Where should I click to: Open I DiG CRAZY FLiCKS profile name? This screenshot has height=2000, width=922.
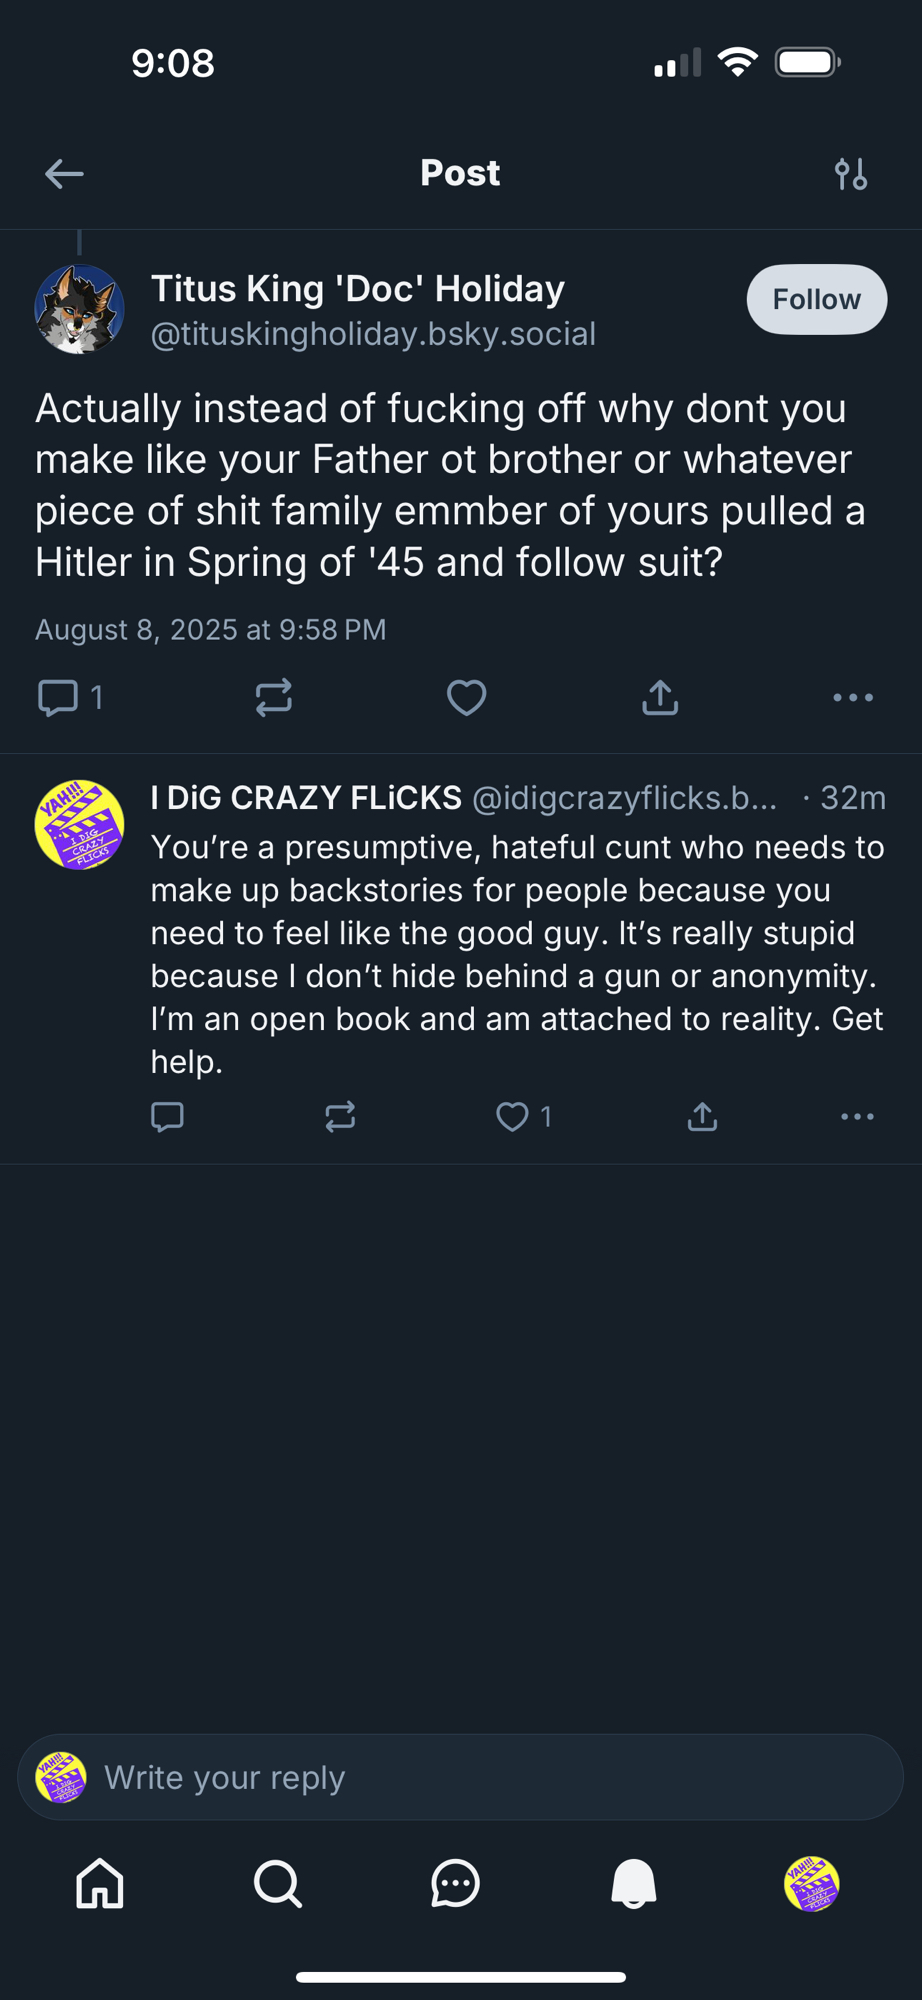pos(306,798)
